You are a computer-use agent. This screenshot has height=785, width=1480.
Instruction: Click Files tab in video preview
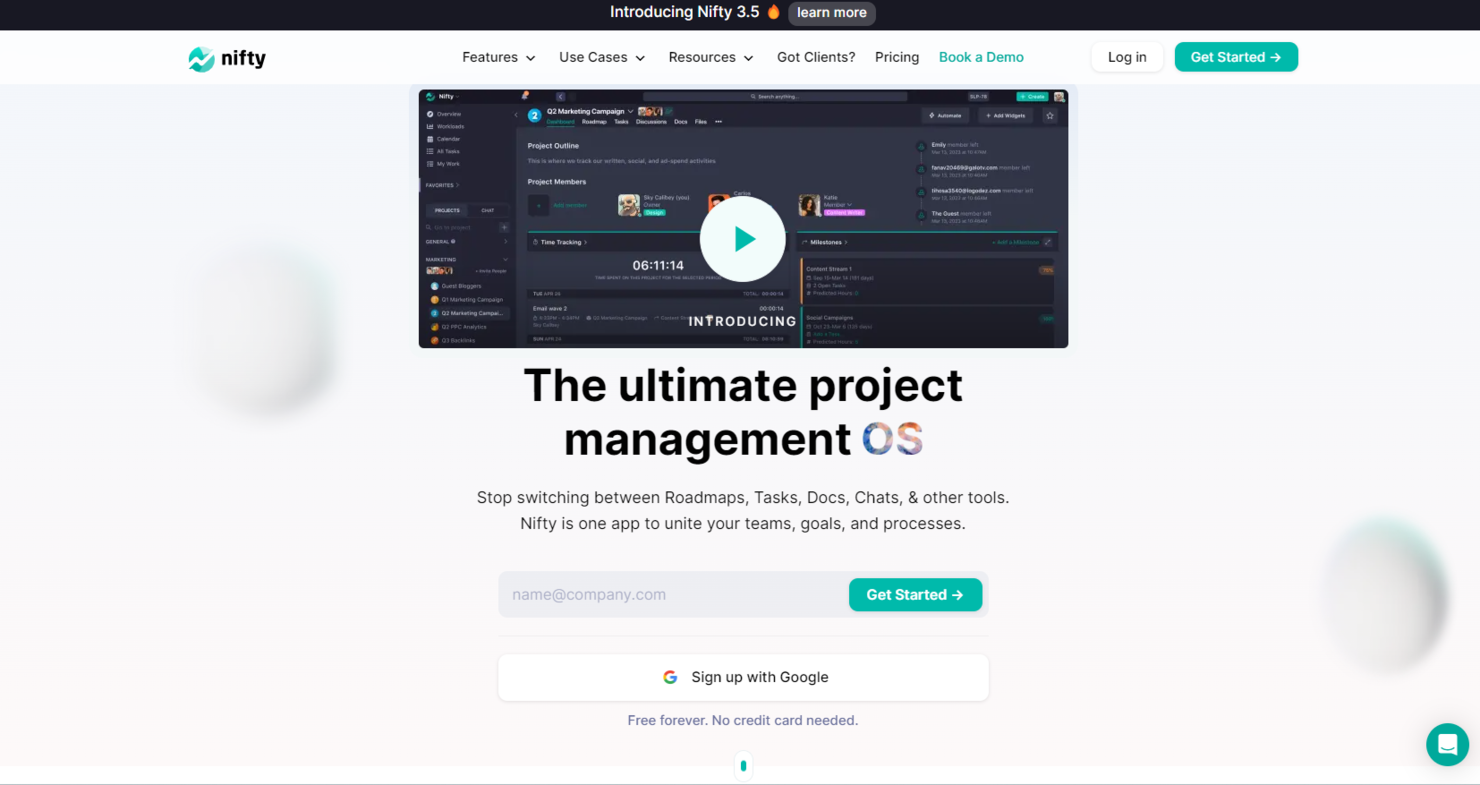click(700, 122)
